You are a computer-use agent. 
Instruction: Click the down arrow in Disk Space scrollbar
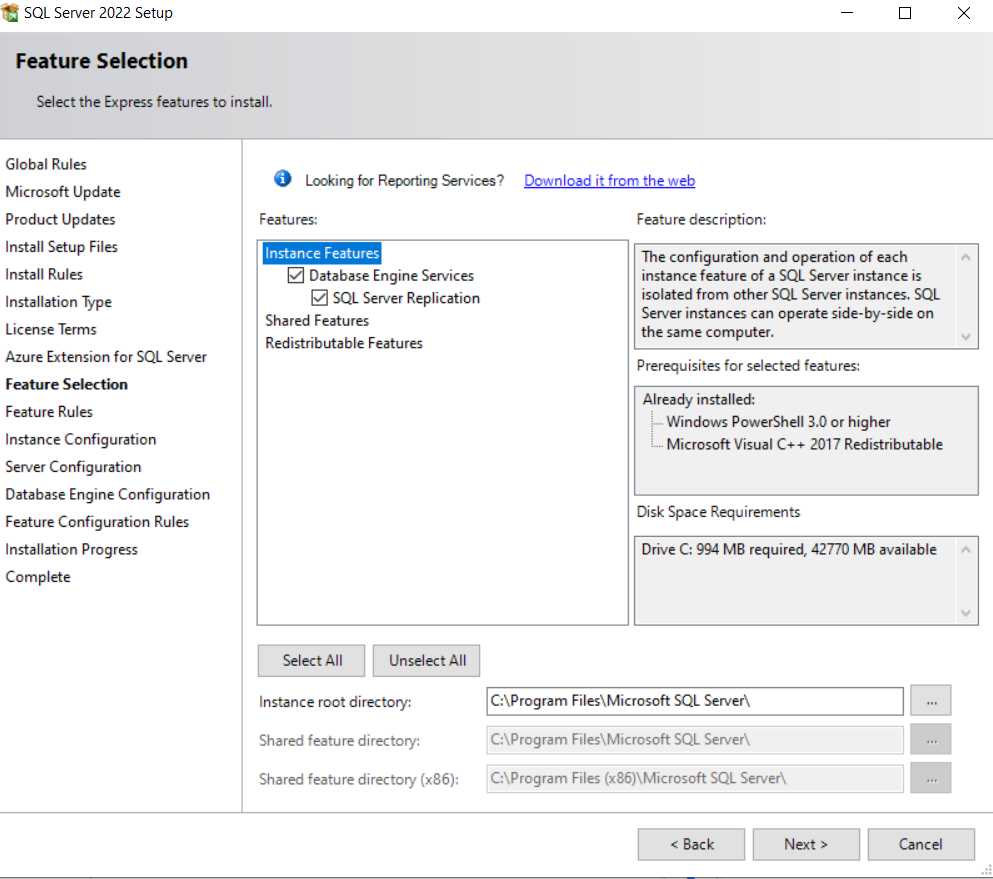(x=966, y=612)
